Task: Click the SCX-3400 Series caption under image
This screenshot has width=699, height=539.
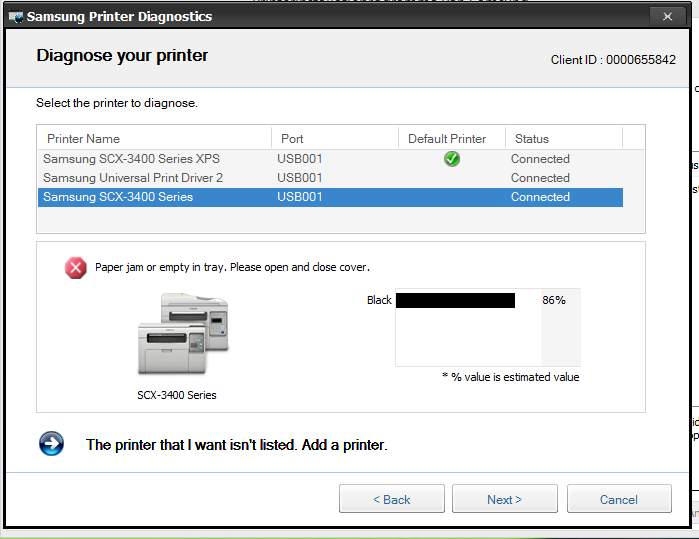Action: coord(177,395)
